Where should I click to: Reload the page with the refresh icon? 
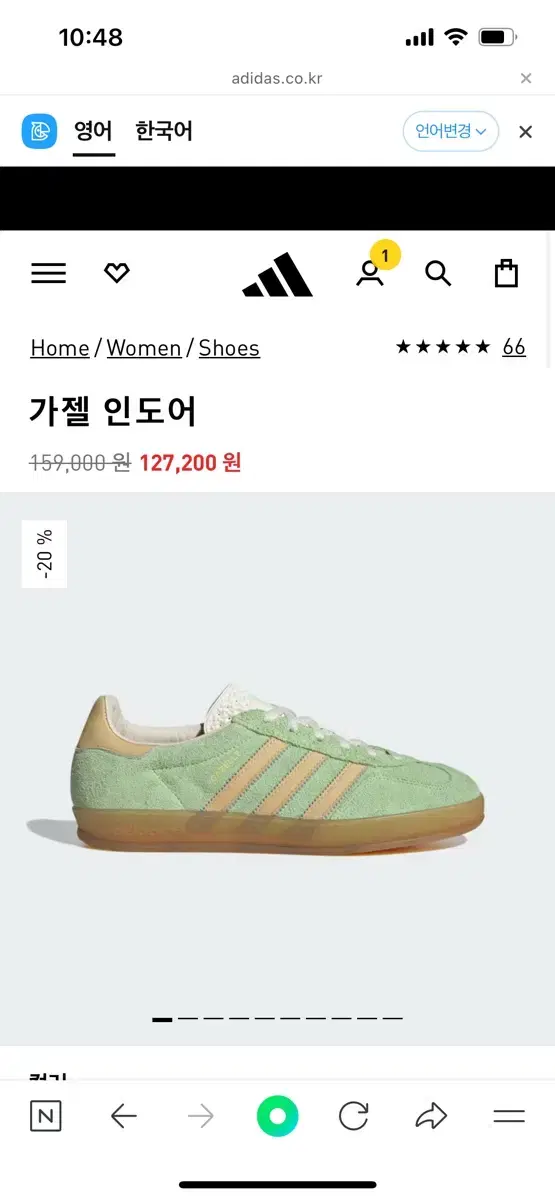click(x=353, y=1116)
